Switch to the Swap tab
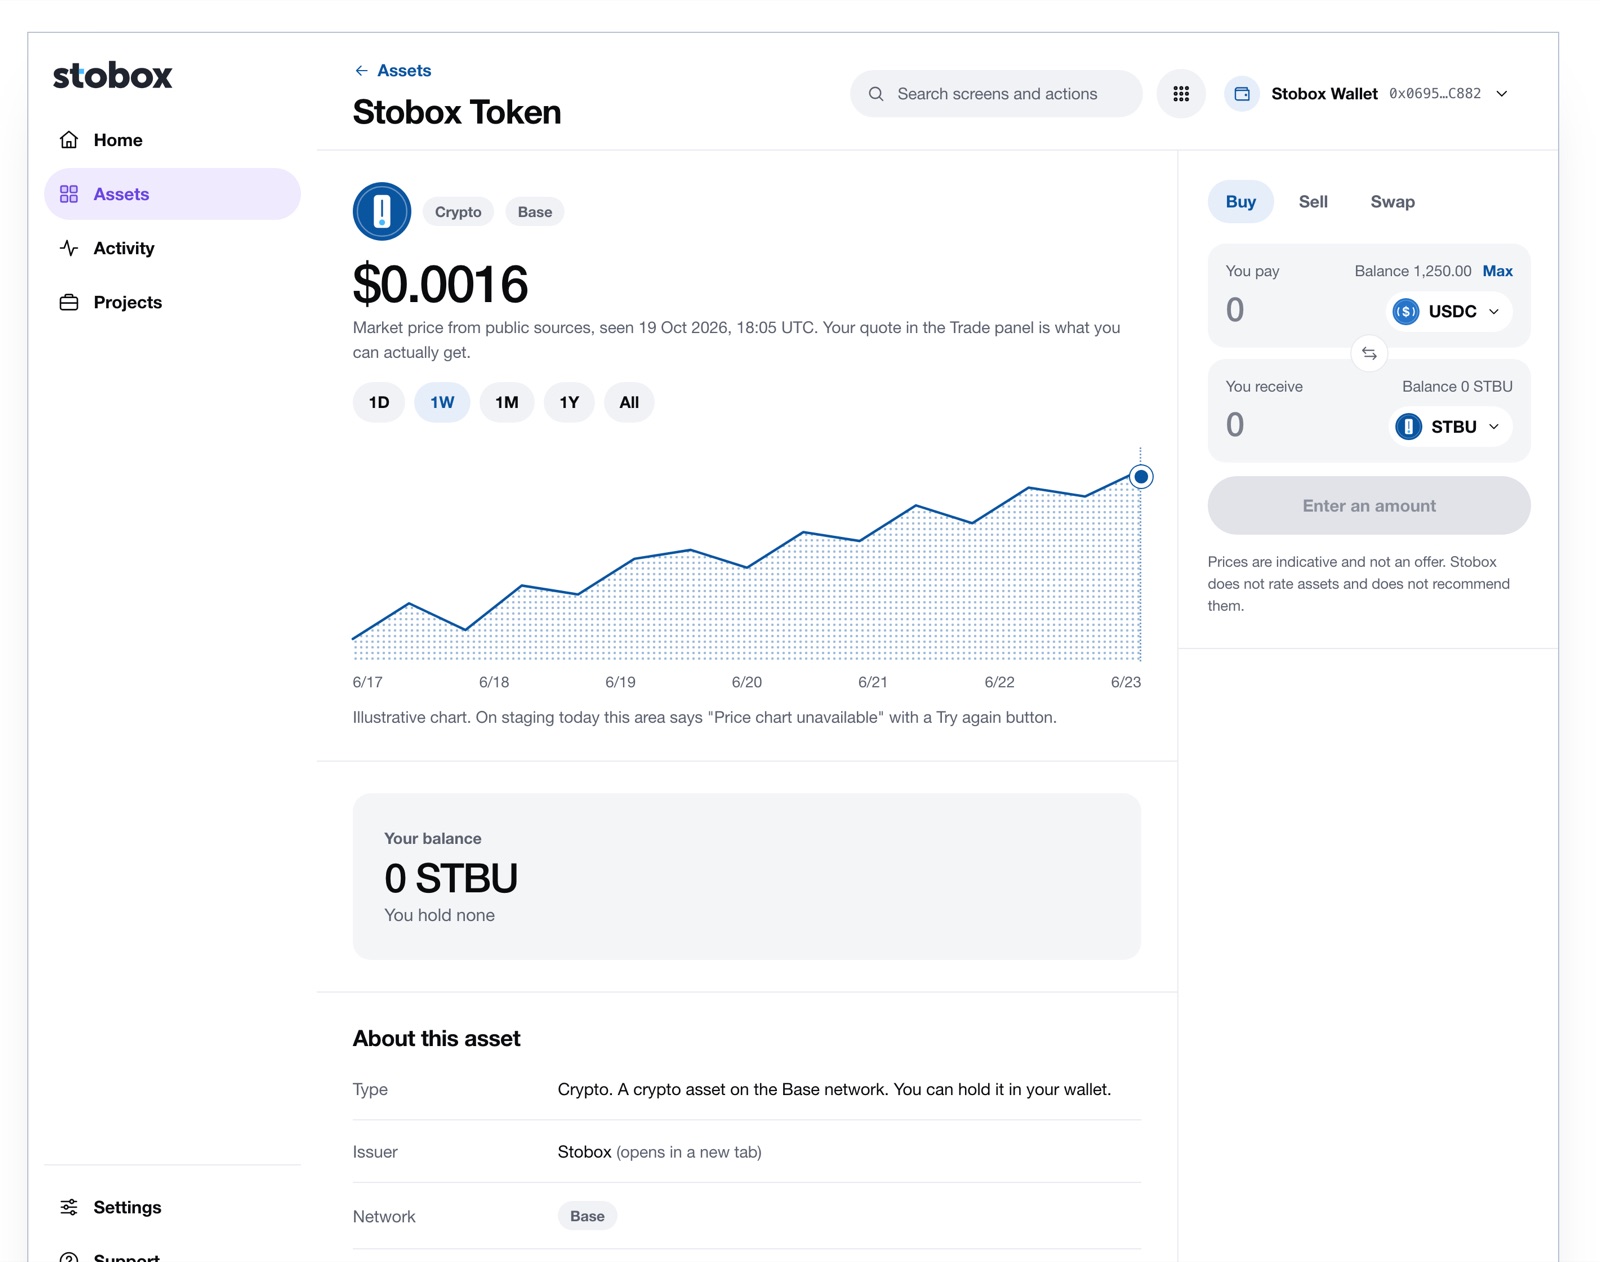Screen dimensions: 1600x1262 tap(1392, 202)
